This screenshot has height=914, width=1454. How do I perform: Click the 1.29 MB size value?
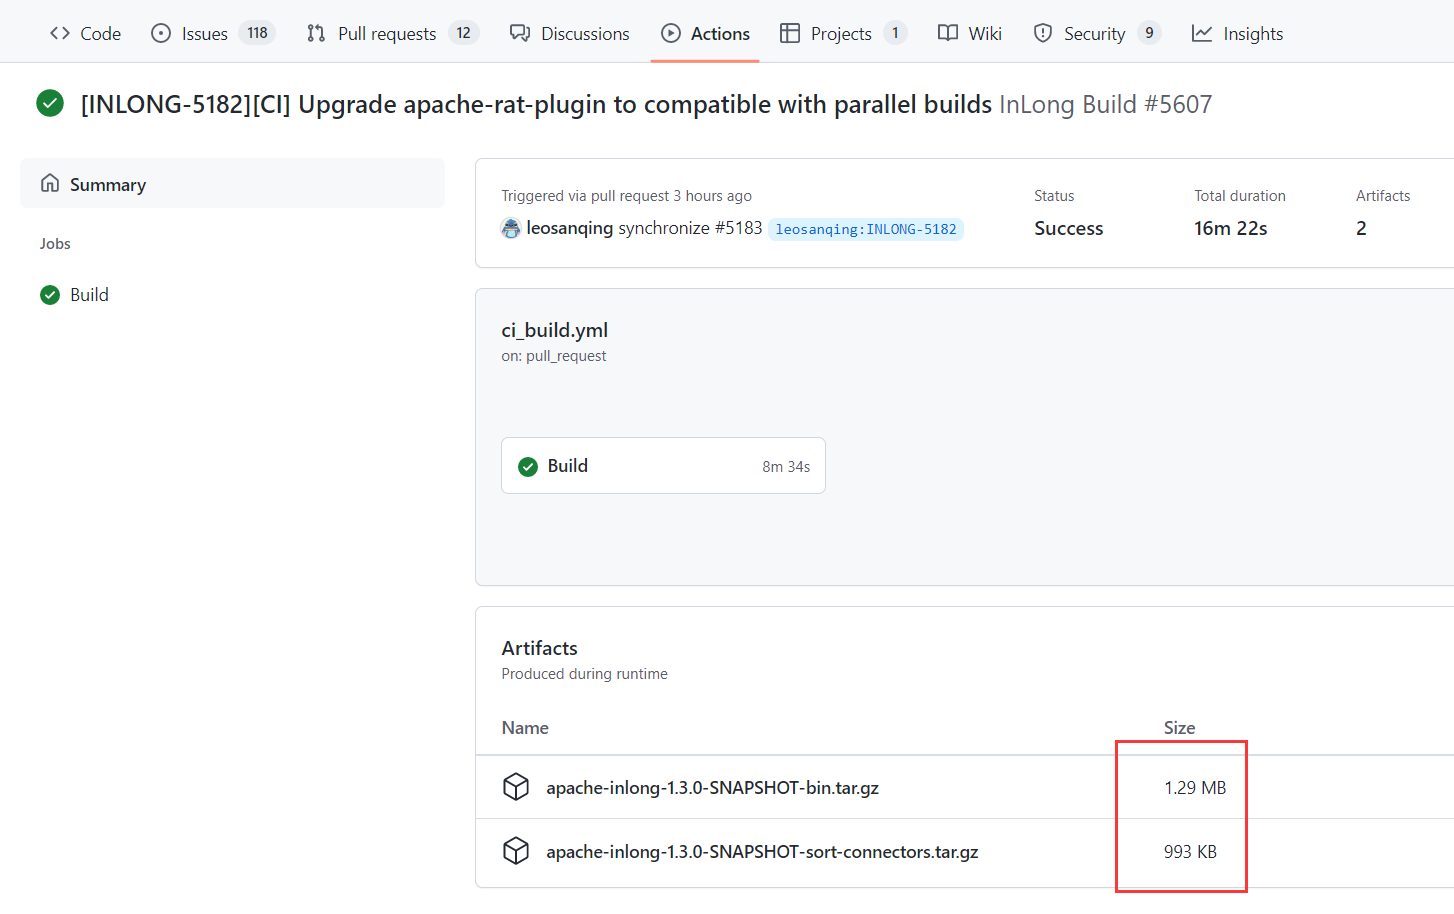pos(1195,788)
